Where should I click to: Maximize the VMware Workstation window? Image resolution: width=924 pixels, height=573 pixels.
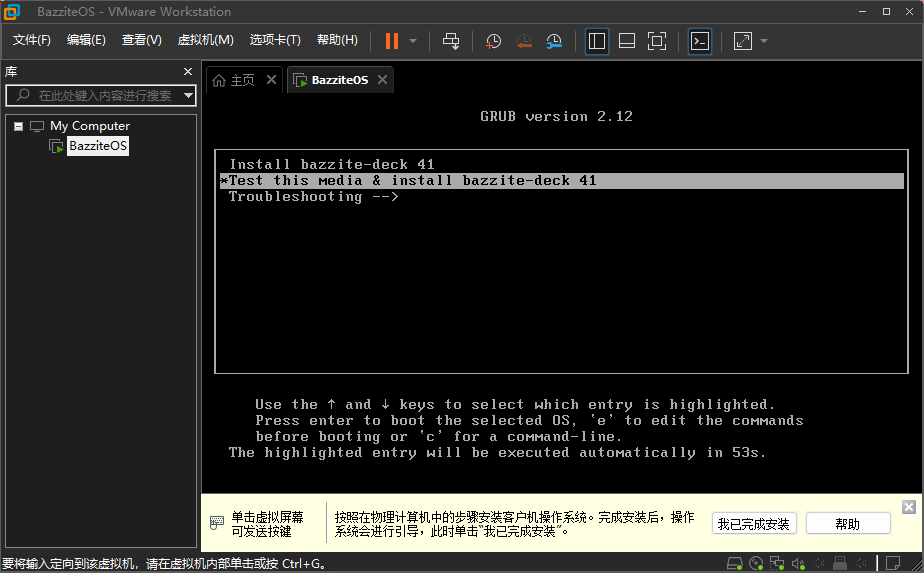point(886,11)
